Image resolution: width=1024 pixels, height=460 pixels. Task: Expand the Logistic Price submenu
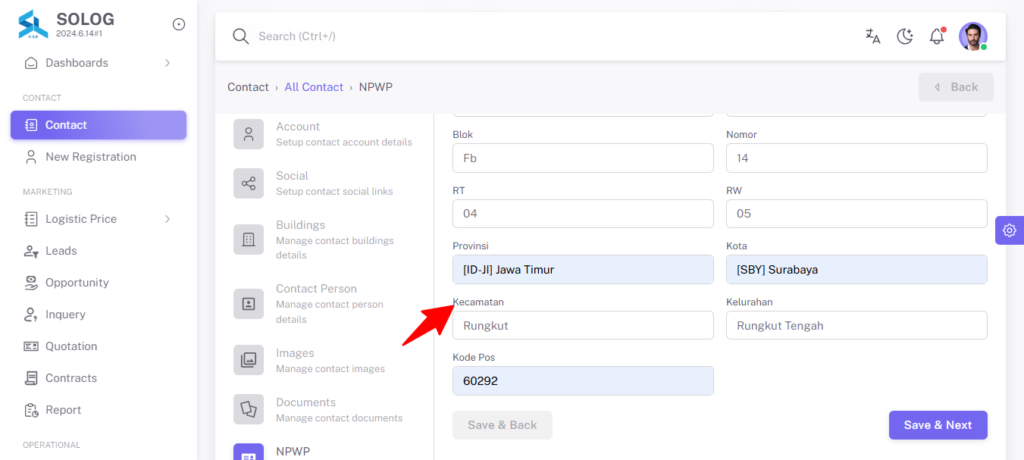tap(167, 219)
